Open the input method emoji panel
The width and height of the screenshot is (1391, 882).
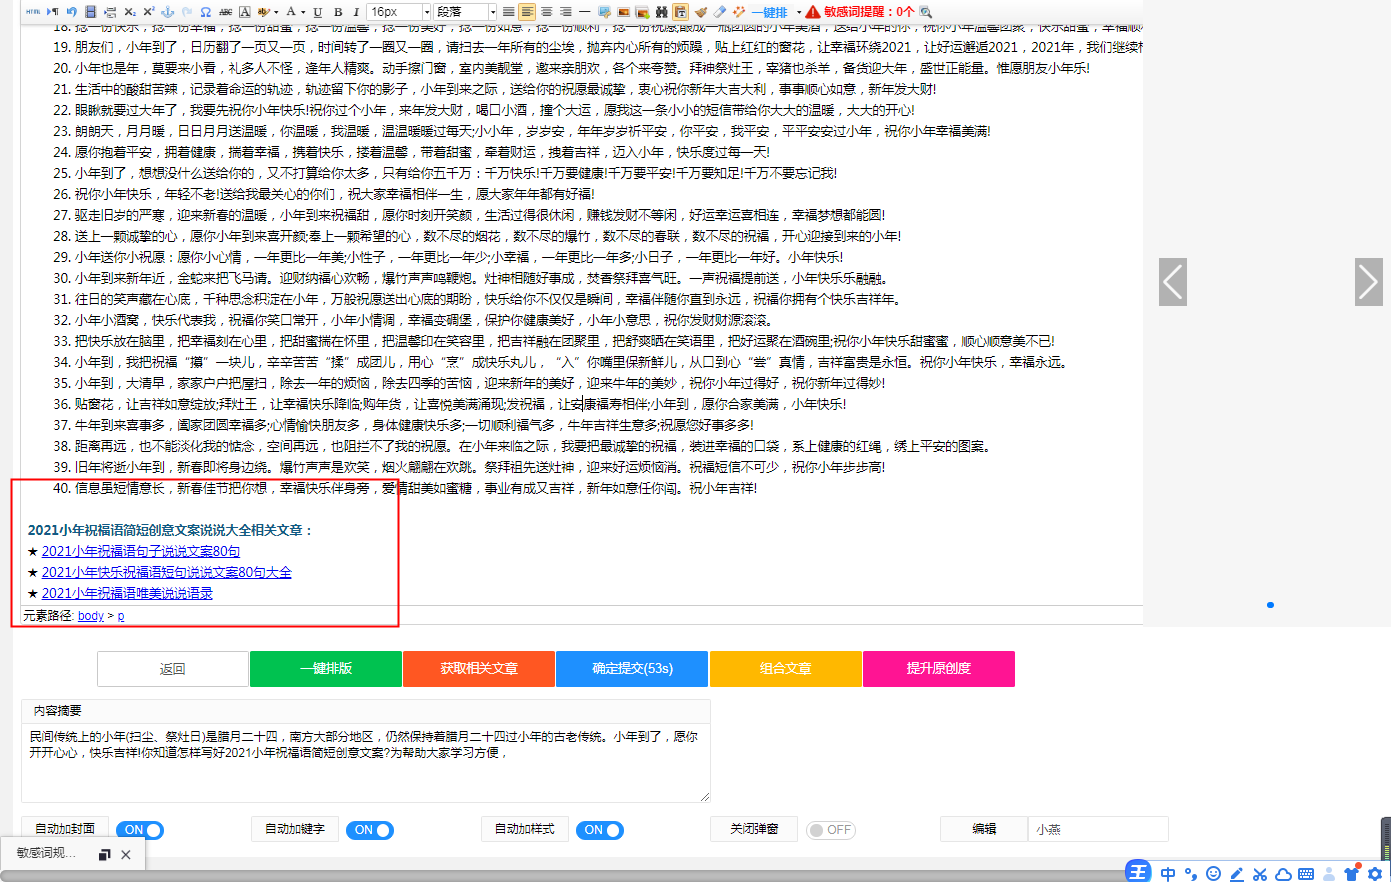[1213, 874]
